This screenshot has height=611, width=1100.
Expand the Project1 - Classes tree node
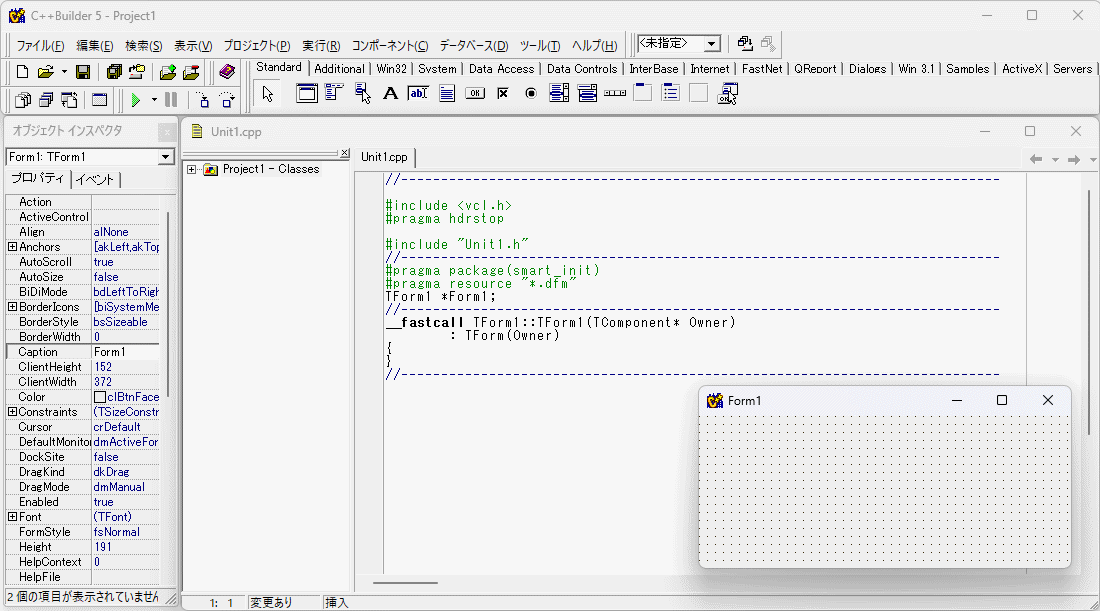[192, 169]
